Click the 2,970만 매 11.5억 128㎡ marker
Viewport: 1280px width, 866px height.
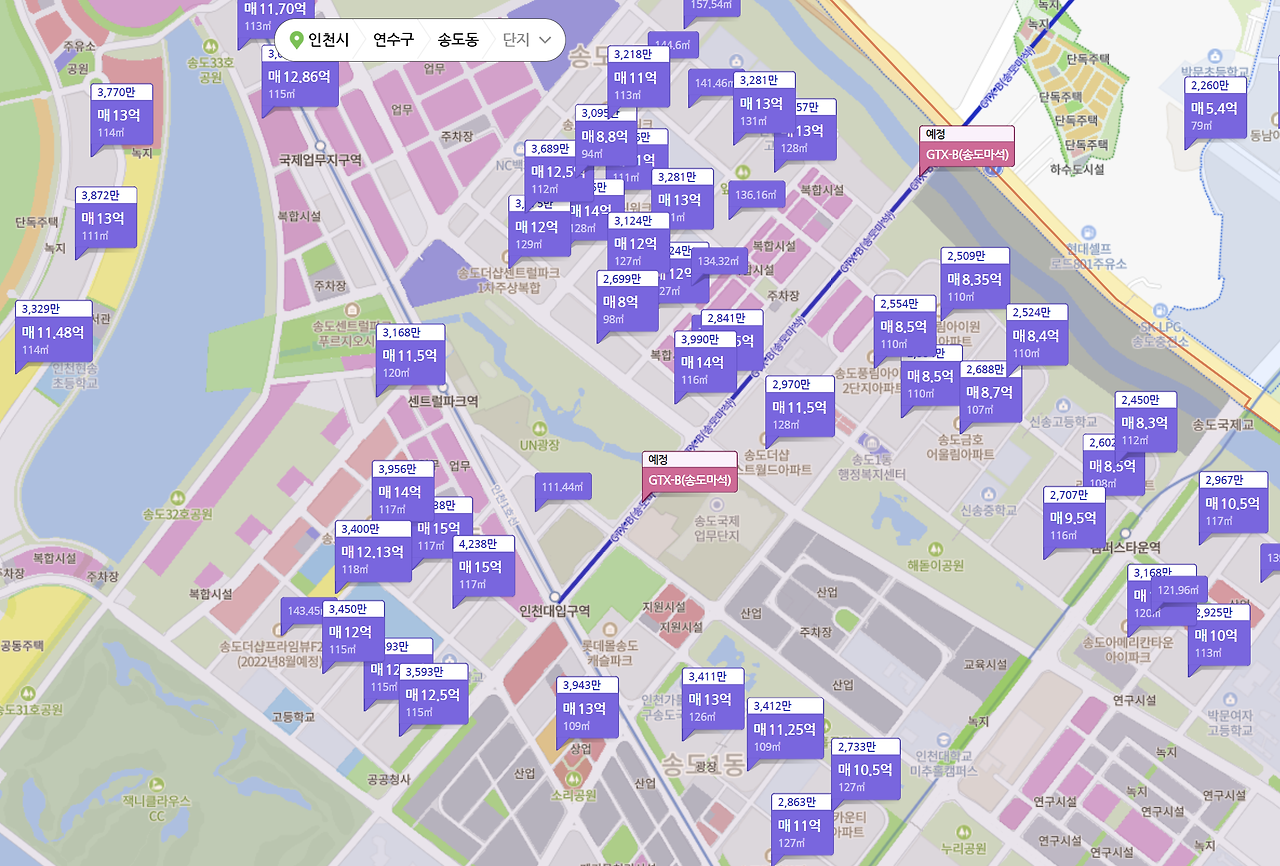click(800, 407)
